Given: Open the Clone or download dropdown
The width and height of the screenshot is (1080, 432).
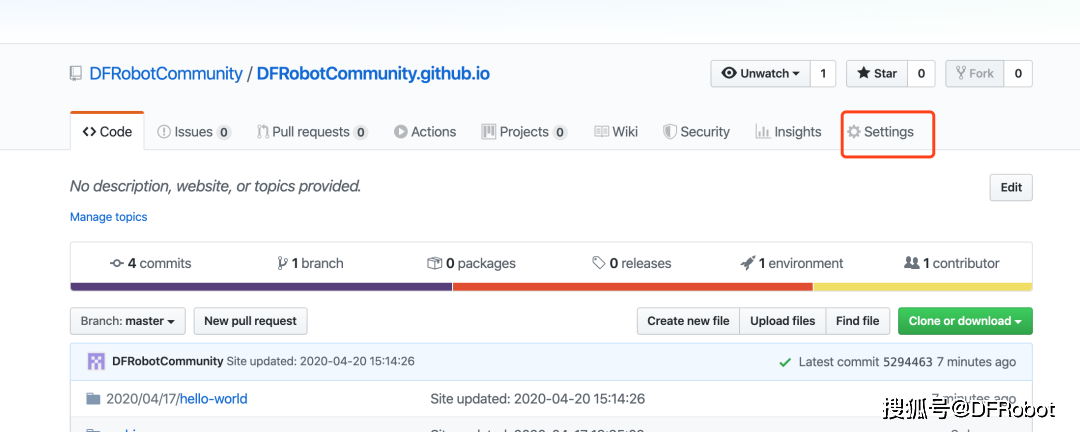Looking at the screenshot, I should (965, 321).
